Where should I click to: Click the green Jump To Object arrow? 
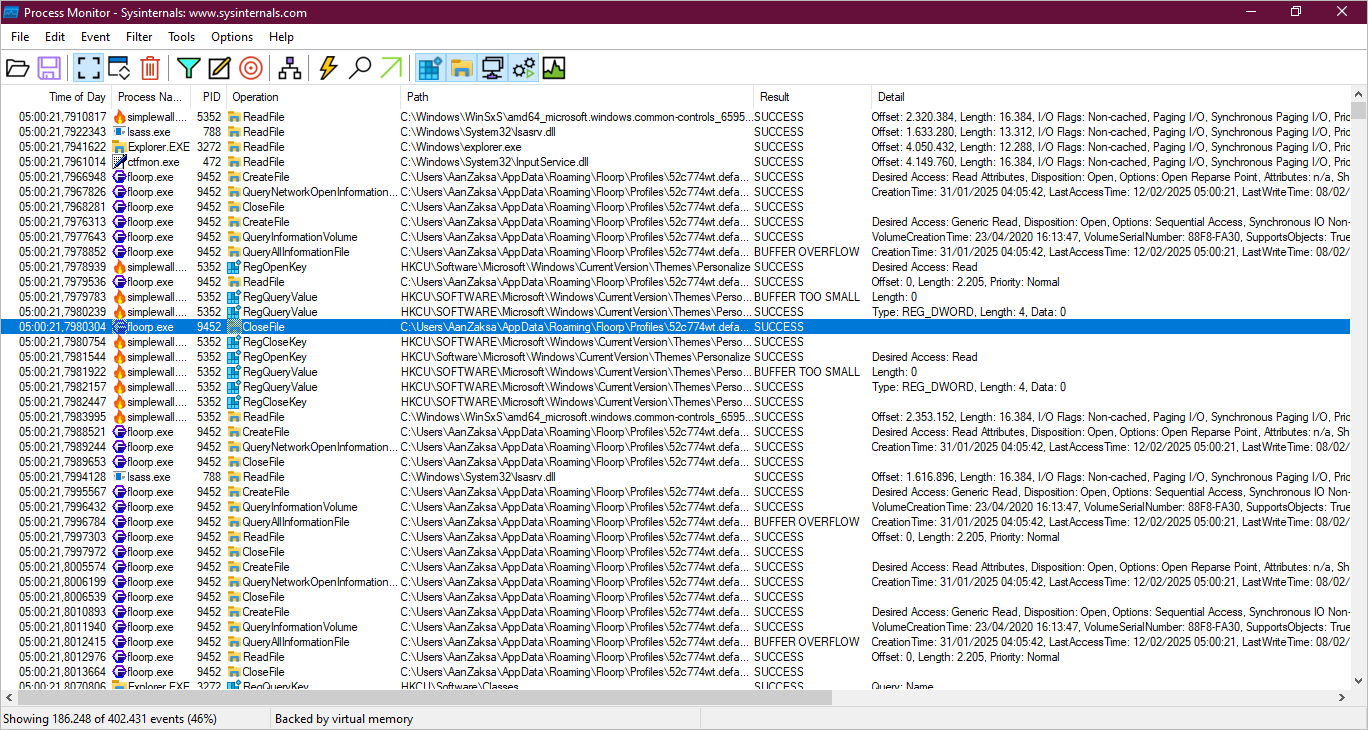(391, 68)
